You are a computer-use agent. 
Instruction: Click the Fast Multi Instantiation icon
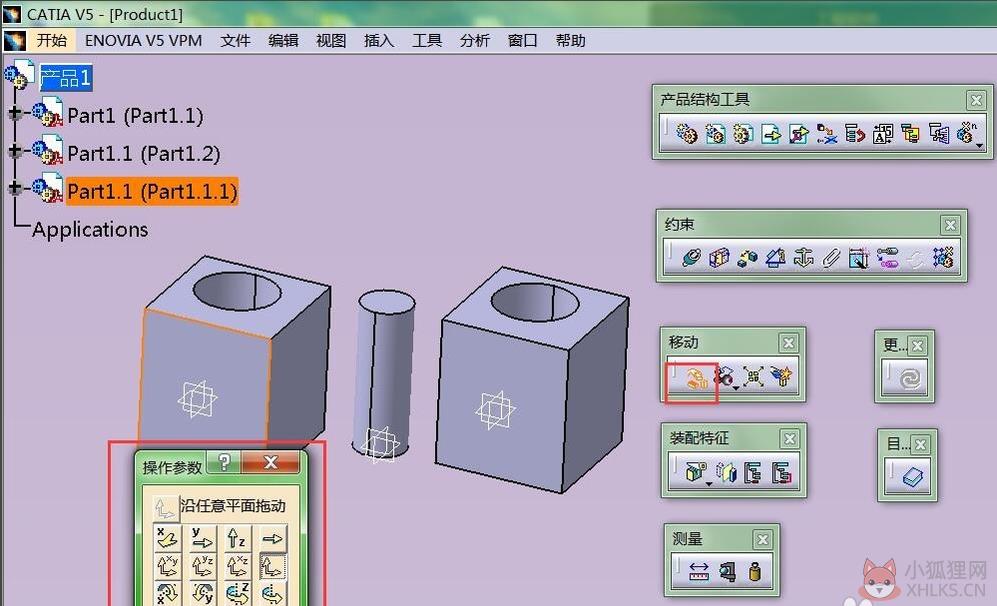(966, 132)
